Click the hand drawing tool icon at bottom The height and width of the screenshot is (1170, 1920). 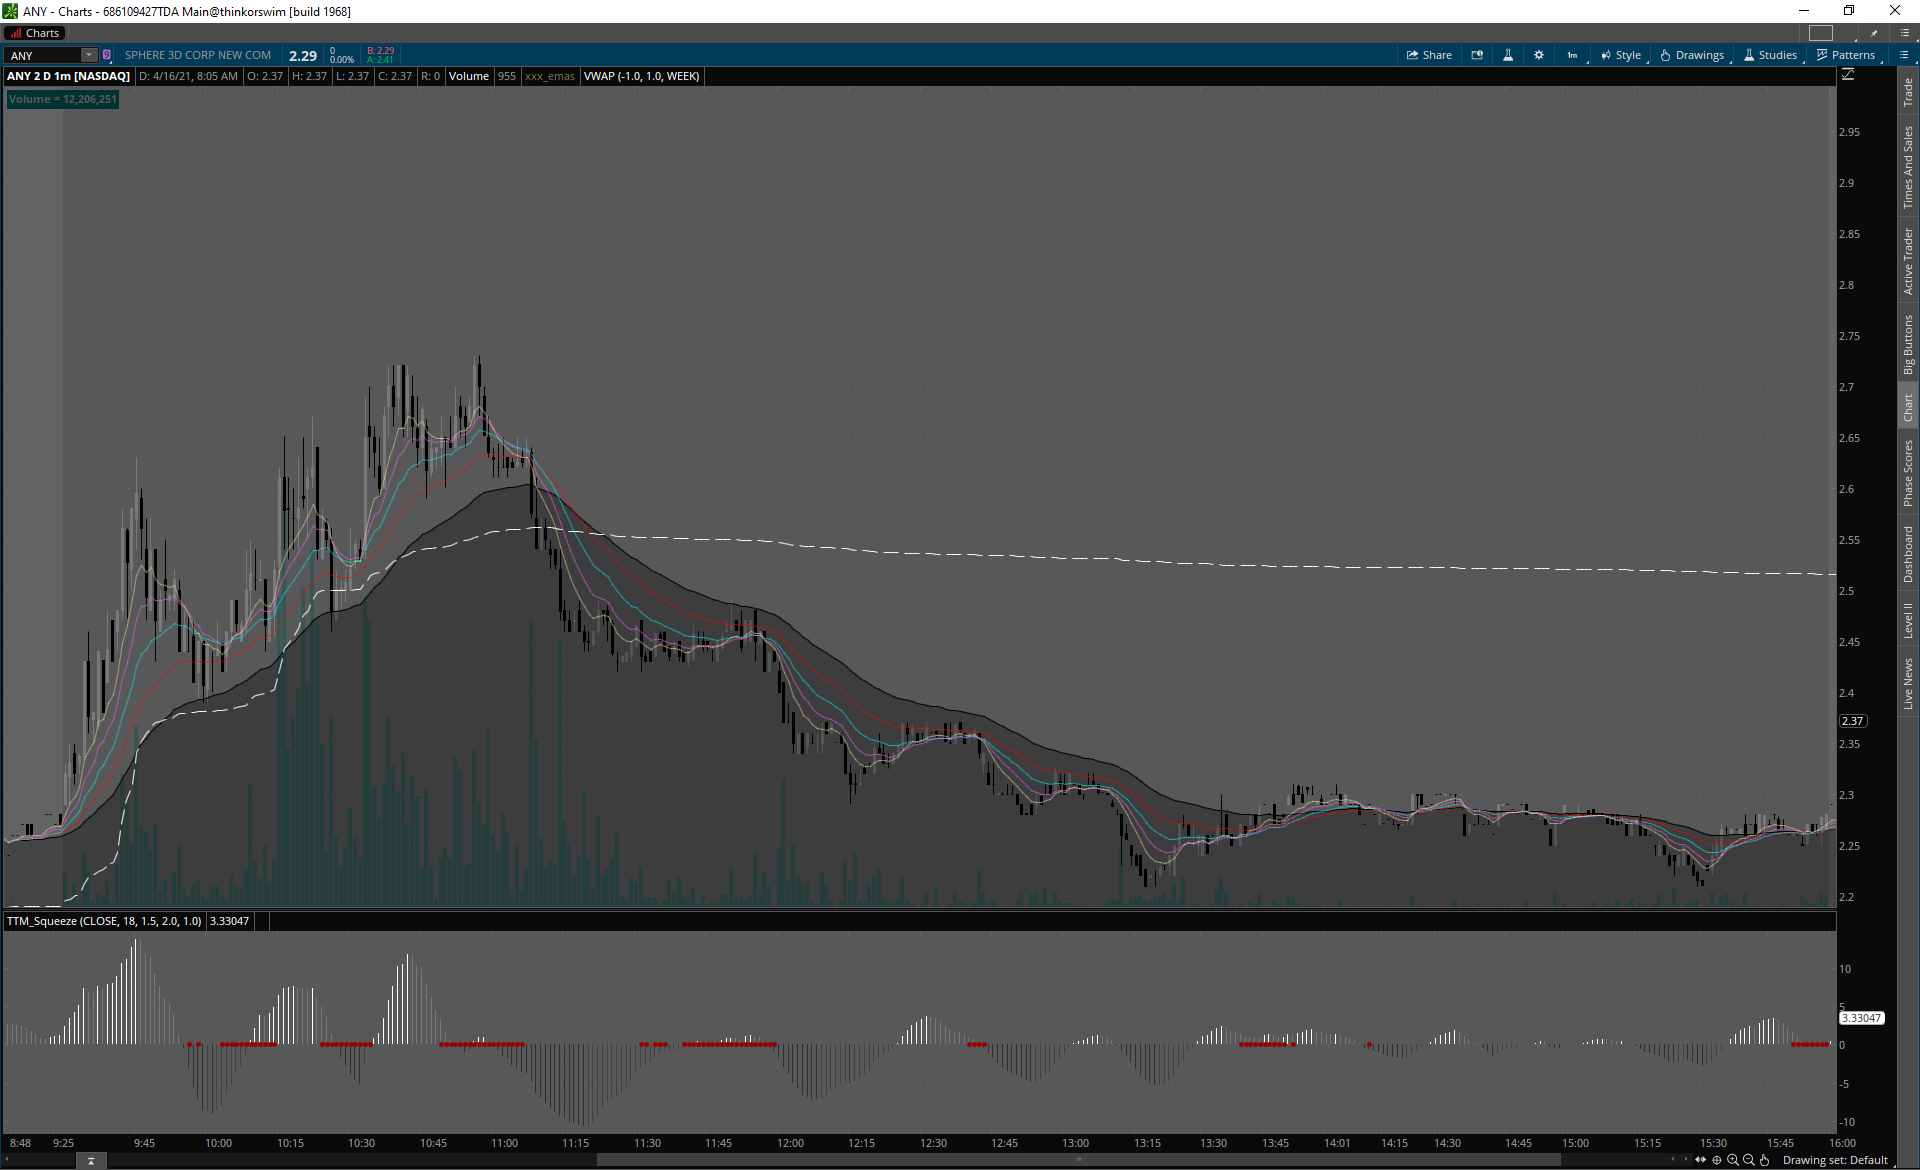(x=1764, y=1160)
